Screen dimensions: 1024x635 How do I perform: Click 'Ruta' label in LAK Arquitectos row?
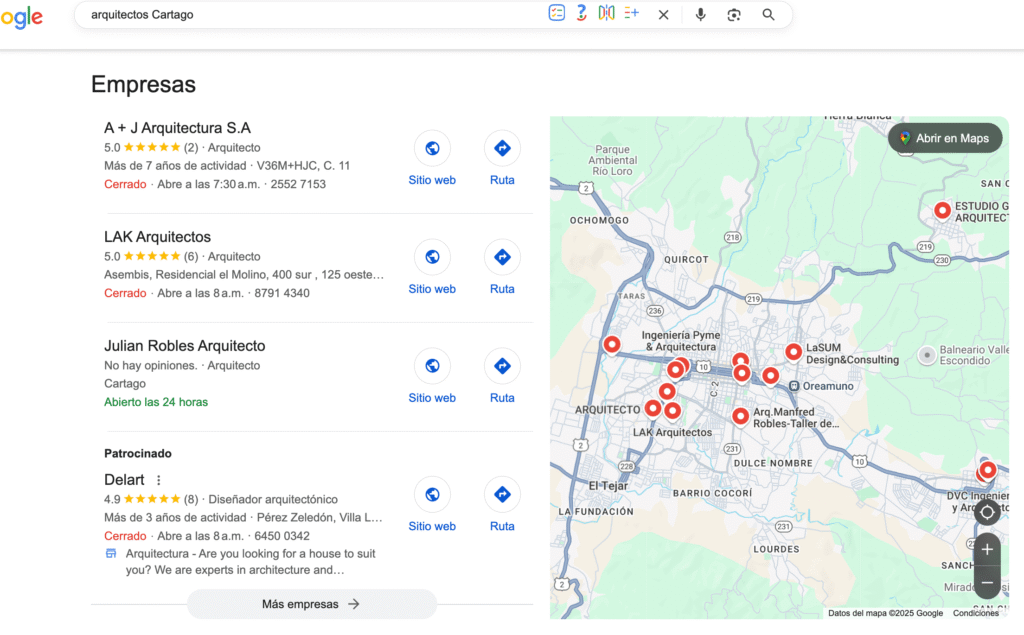502,289
